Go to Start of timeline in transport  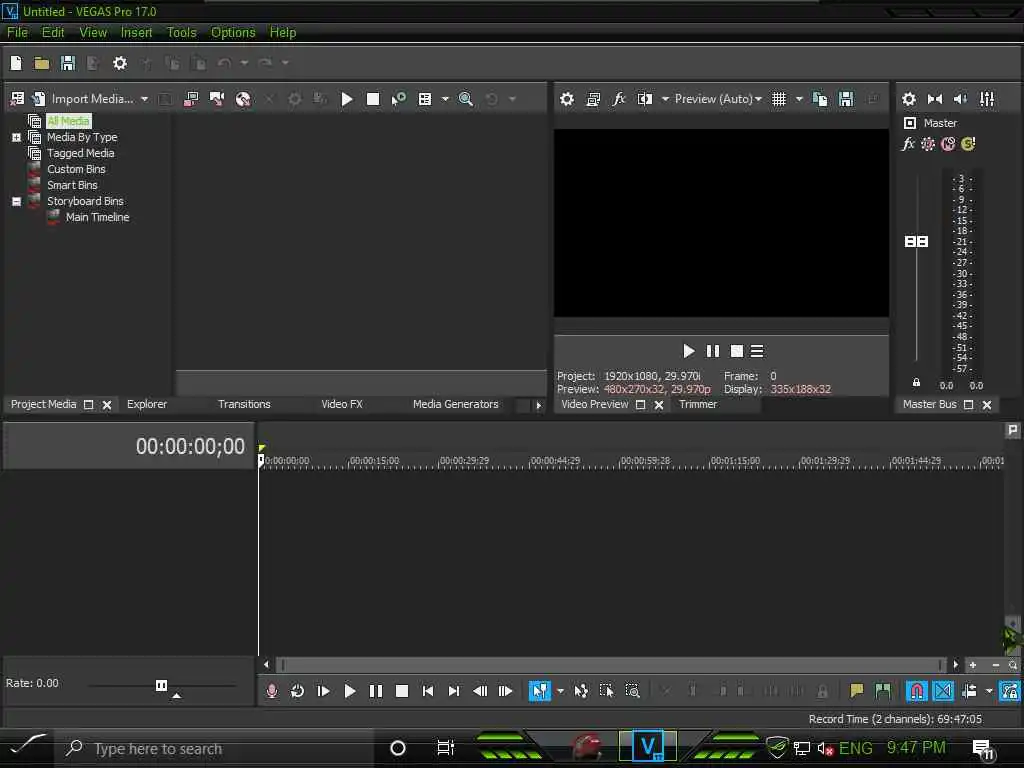coord(428,691)
